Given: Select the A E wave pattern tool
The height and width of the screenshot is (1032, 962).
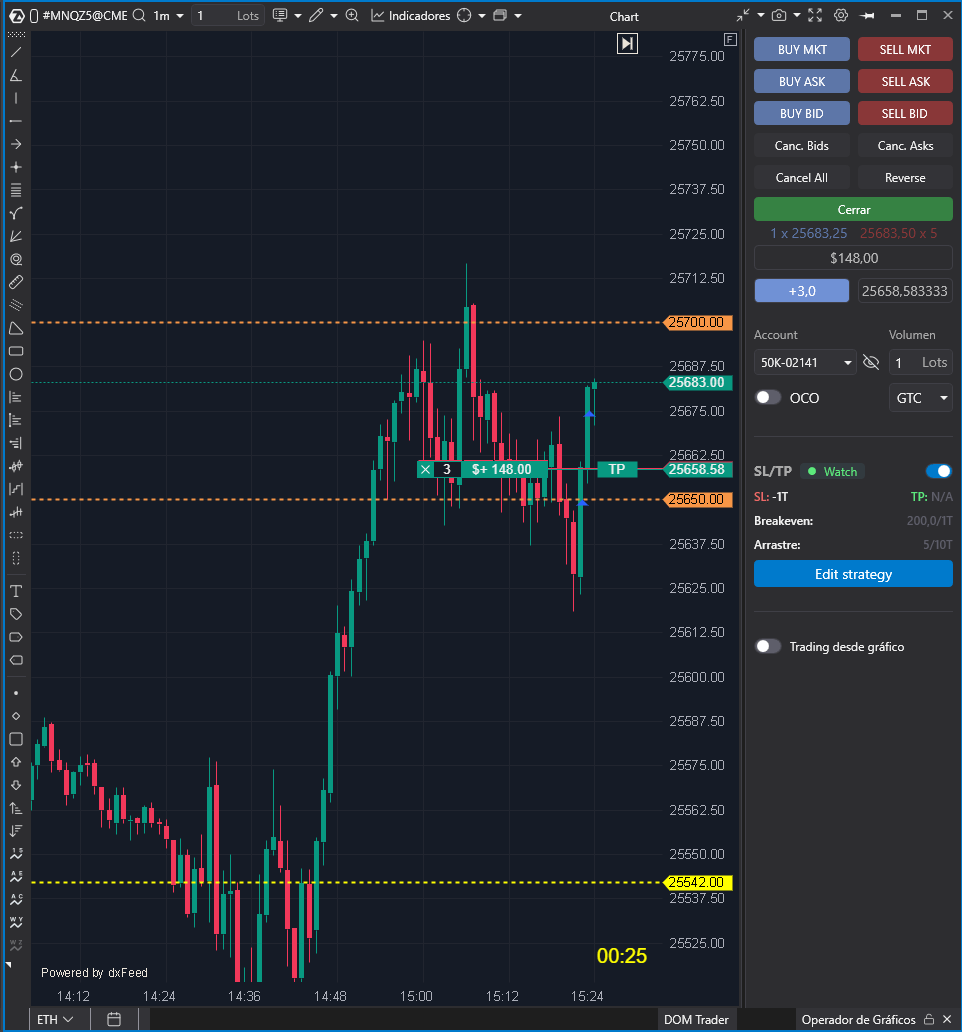Looking at the screenshot, I should point(16,877).
